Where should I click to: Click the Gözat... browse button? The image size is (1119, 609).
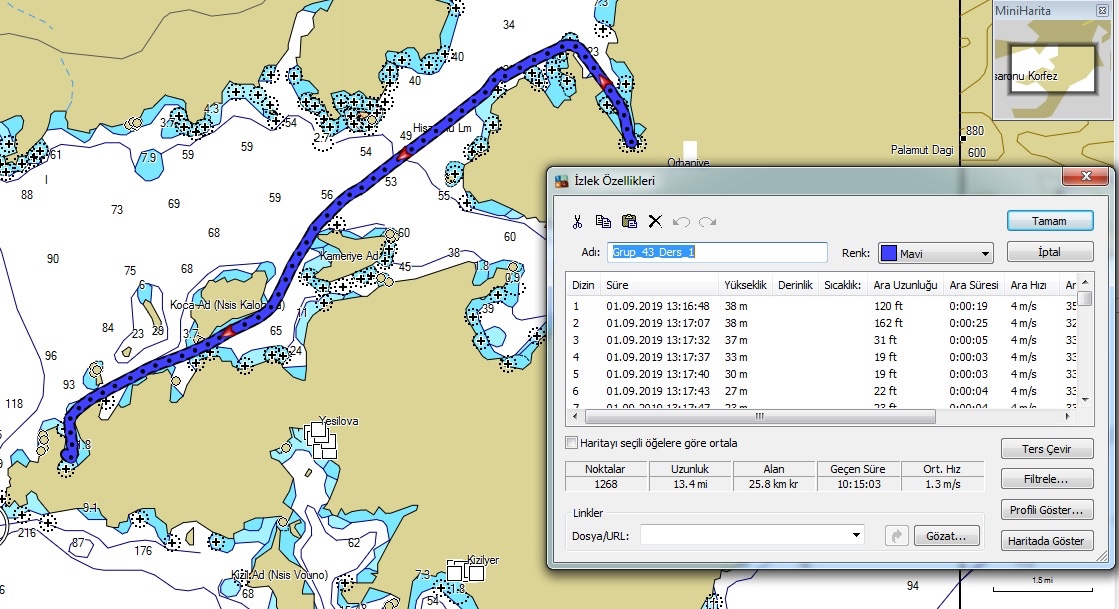click(946, 535)
